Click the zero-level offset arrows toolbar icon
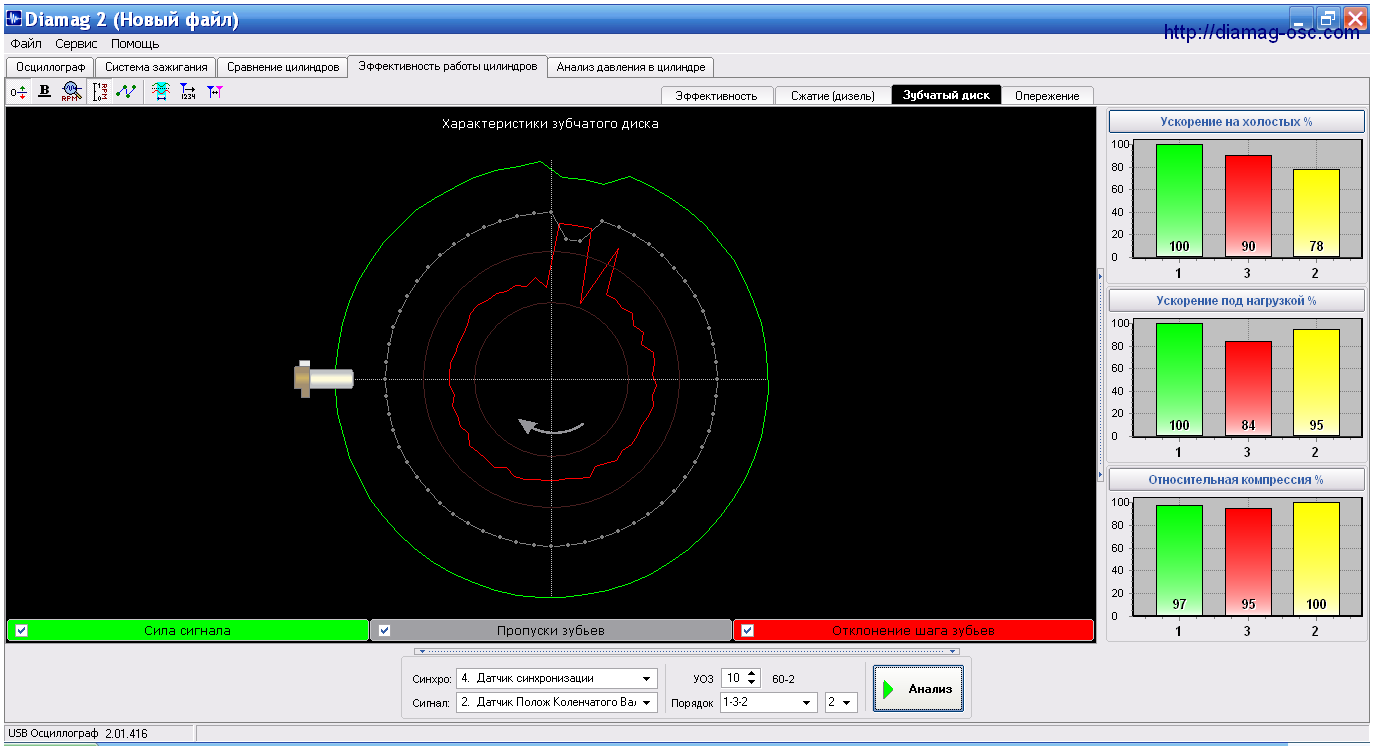Screen dimensions: 1374x746 19,91
